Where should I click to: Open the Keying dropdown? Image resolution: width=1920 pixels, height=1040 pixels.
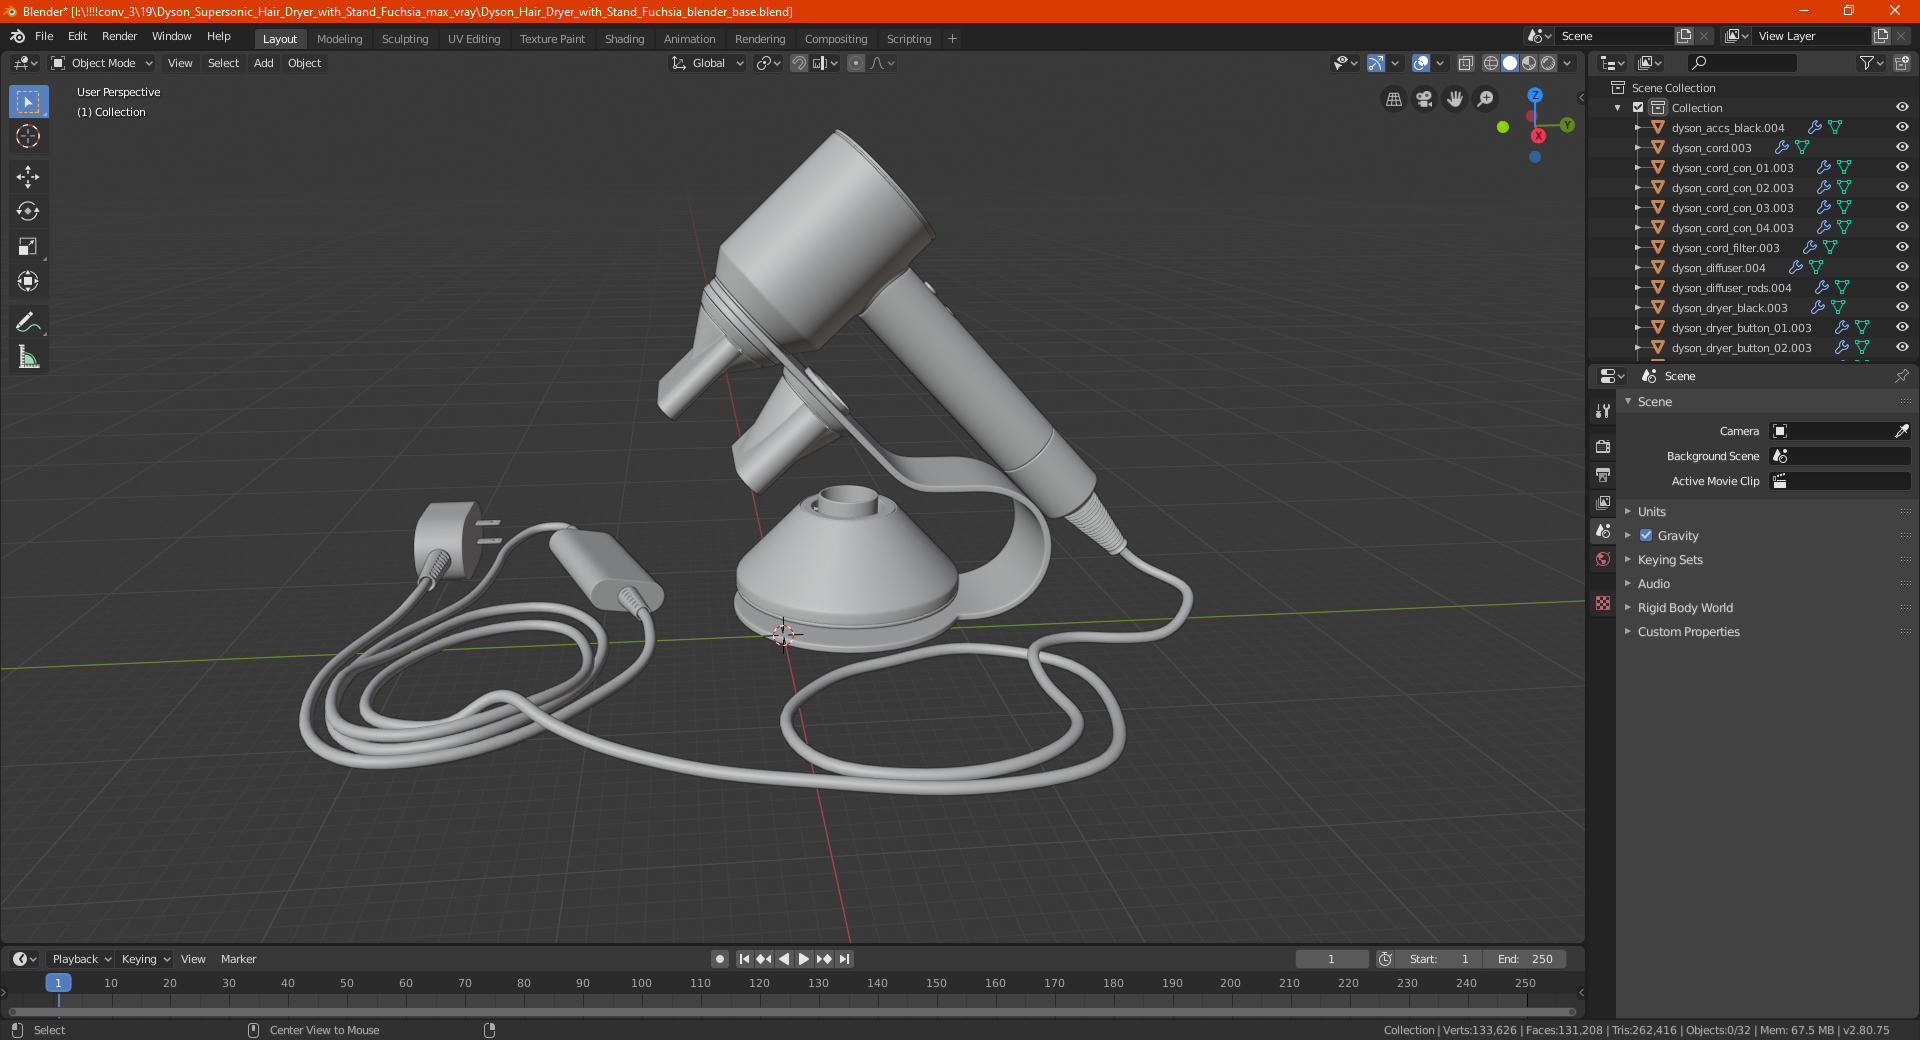[145, 959]
